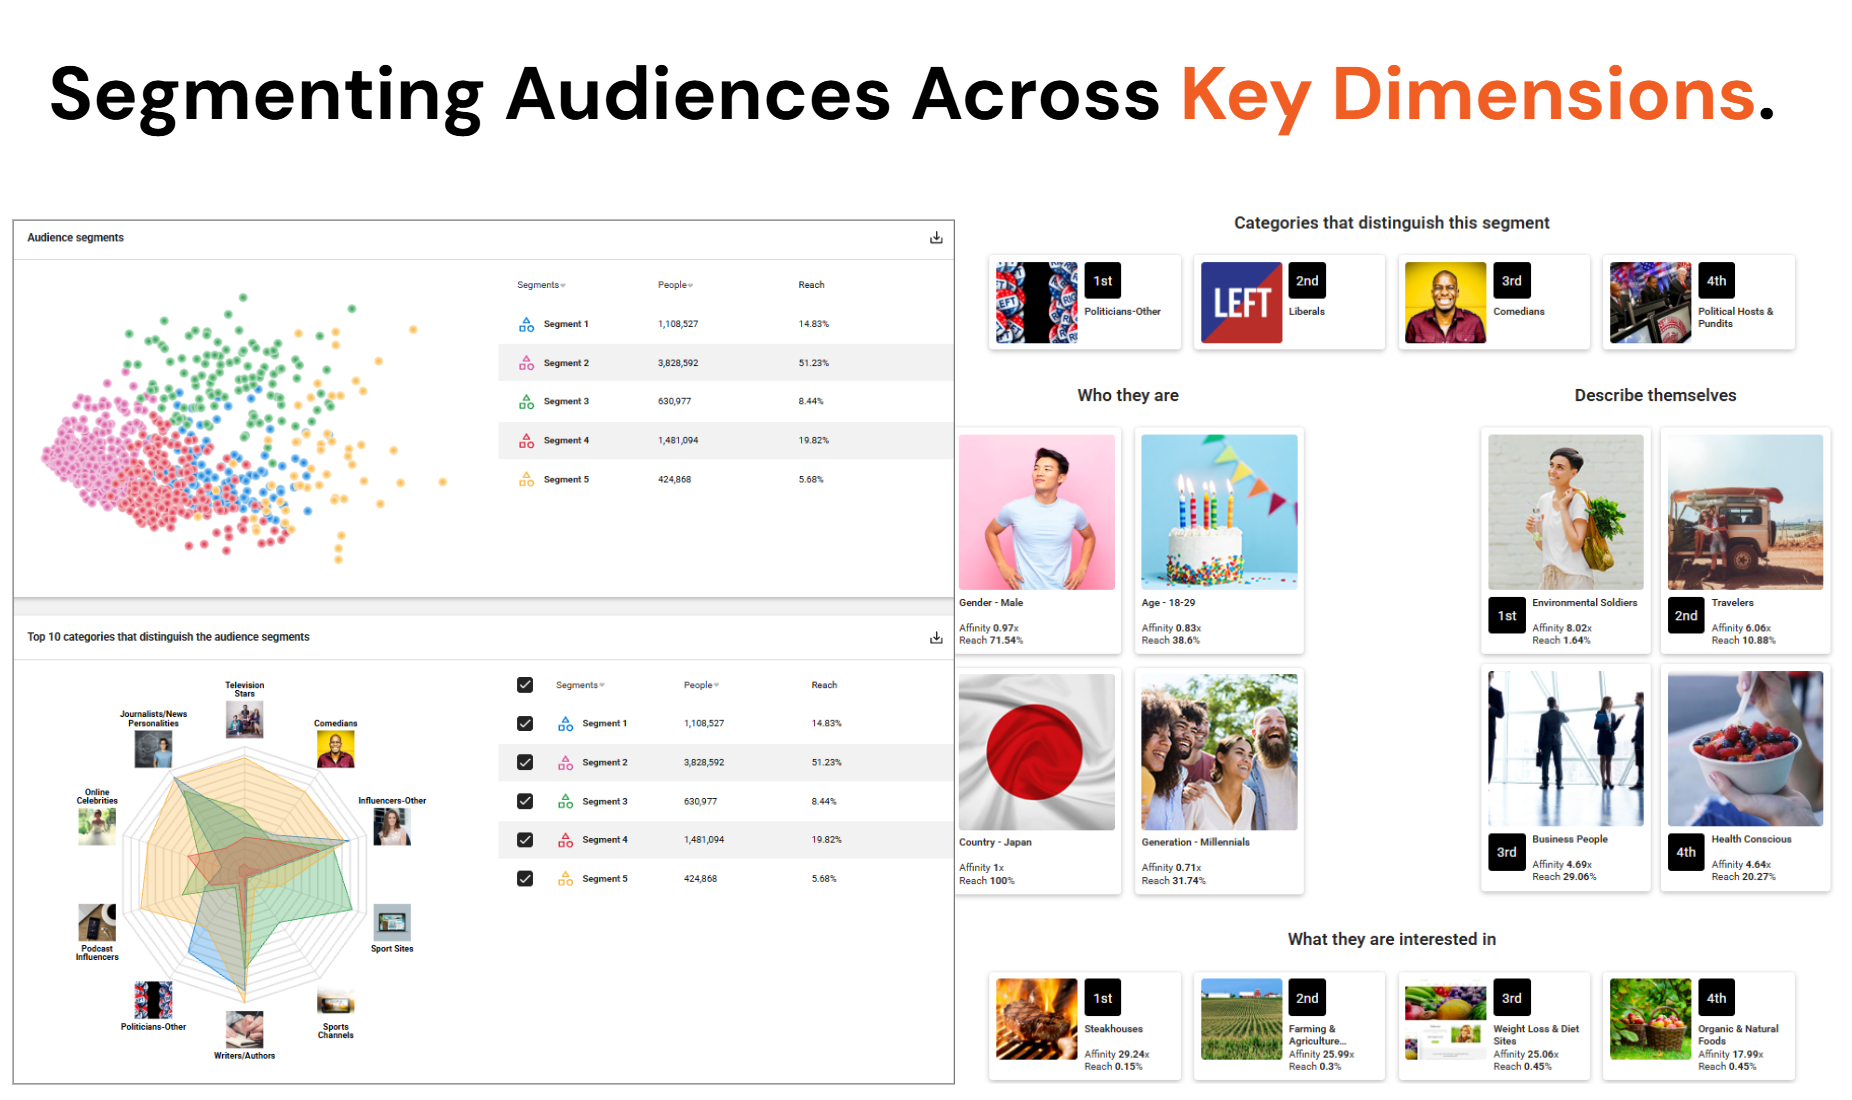Sort by People in Top 10 categories table
This screenshot has width=1852, height=1100.
click(701, 685)
